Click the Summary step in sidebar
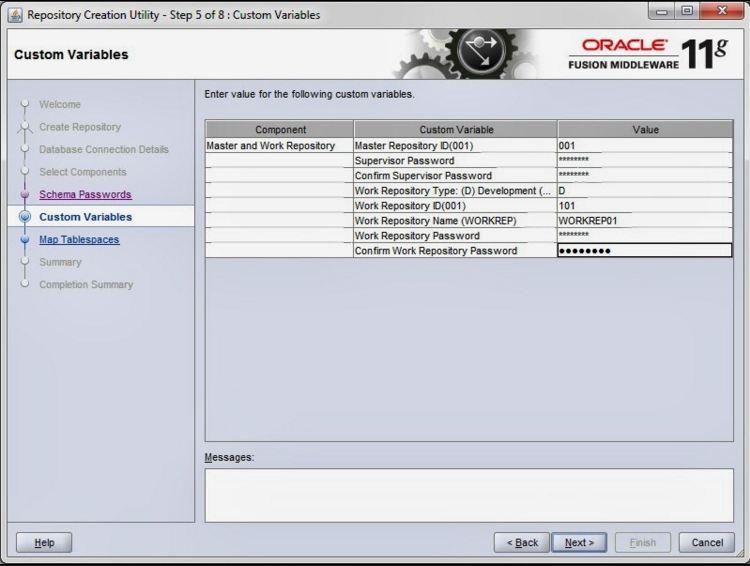The height and width of the screenshot is (566, 750). pos(60,262)
